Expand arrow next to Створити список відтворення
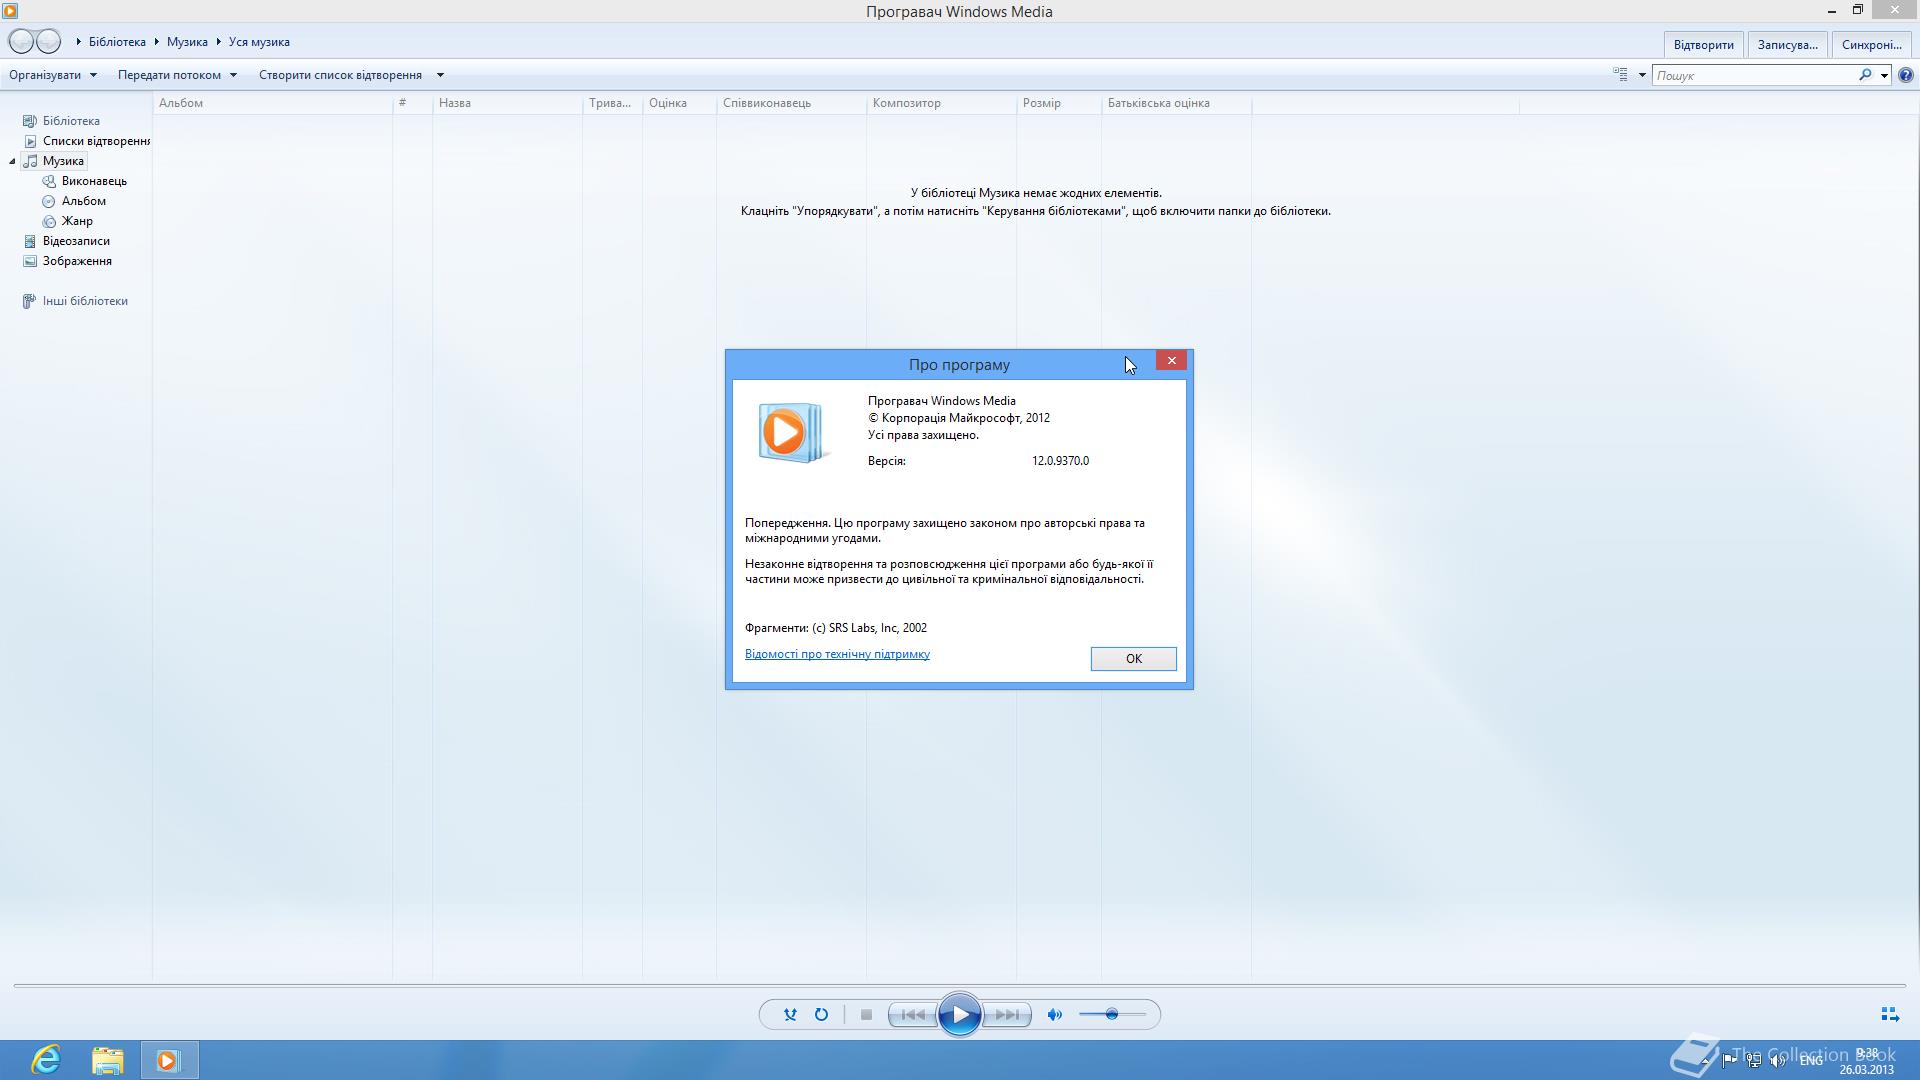 coord(440,75)
